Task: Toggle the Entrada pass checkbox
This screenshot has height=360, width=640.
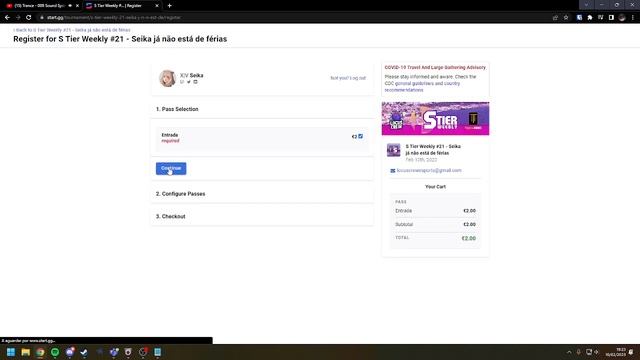Action: click(x=360, y=136)
